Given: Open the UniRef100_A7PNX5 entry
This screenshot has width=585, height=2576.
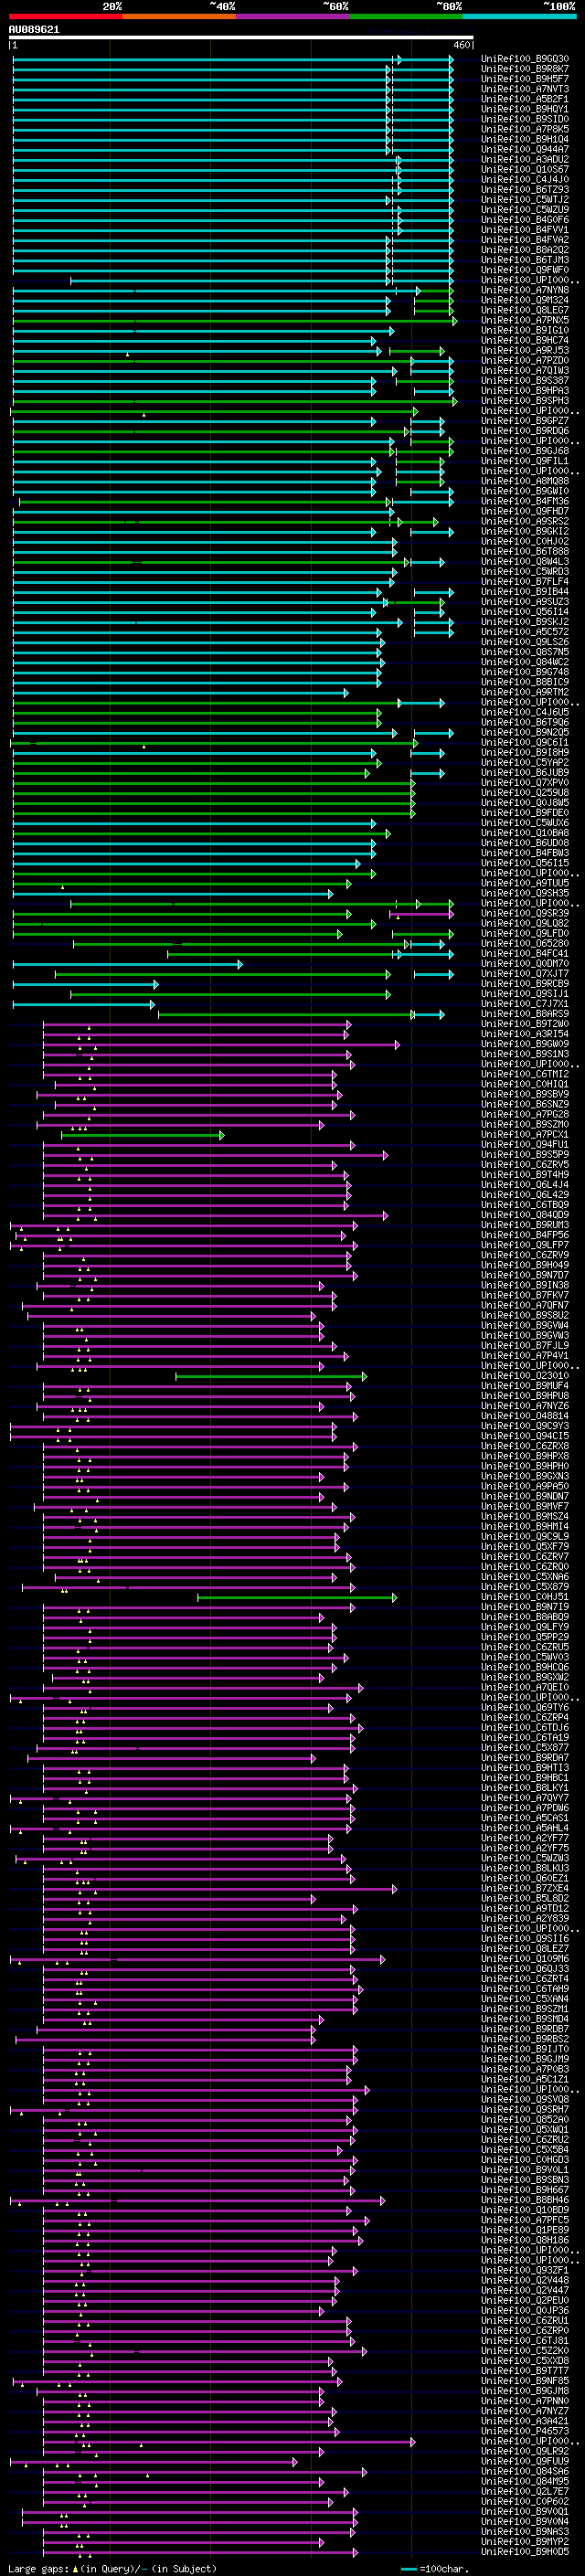Looking at the screenshot, I should point(525,320).
